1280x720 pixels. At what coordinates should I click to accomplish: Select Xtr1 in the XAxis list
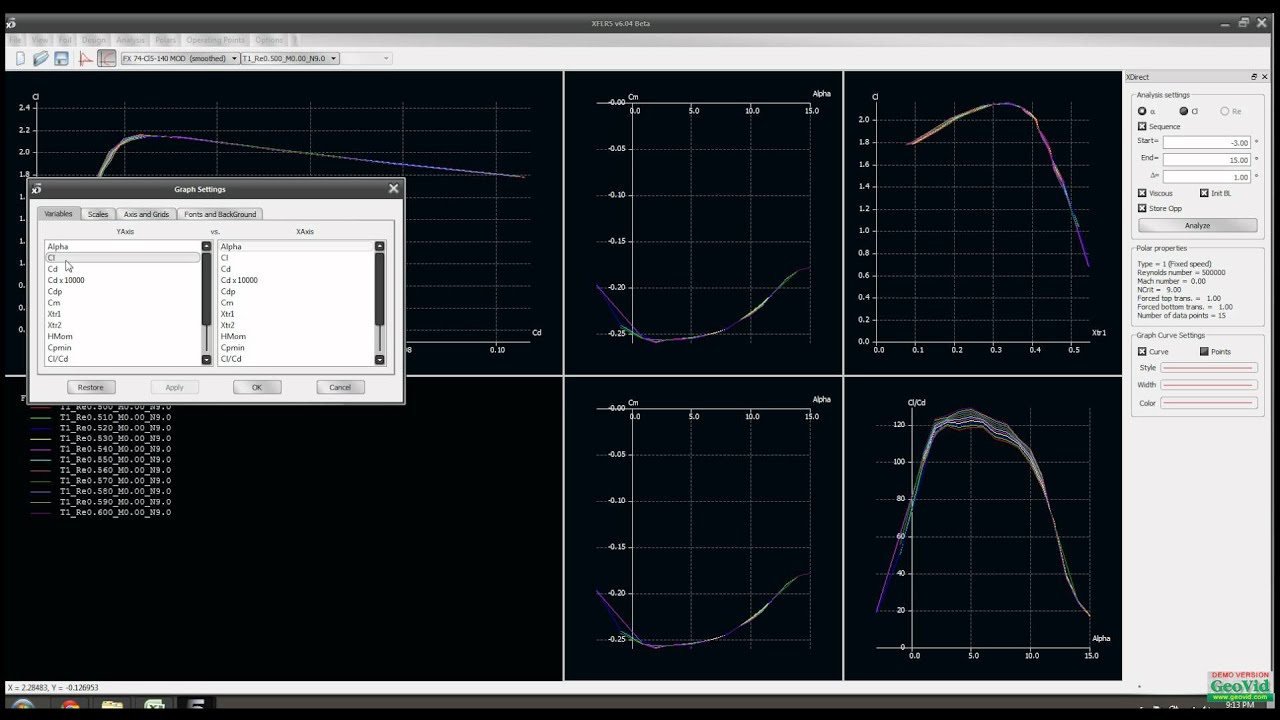tap(295, 314)
